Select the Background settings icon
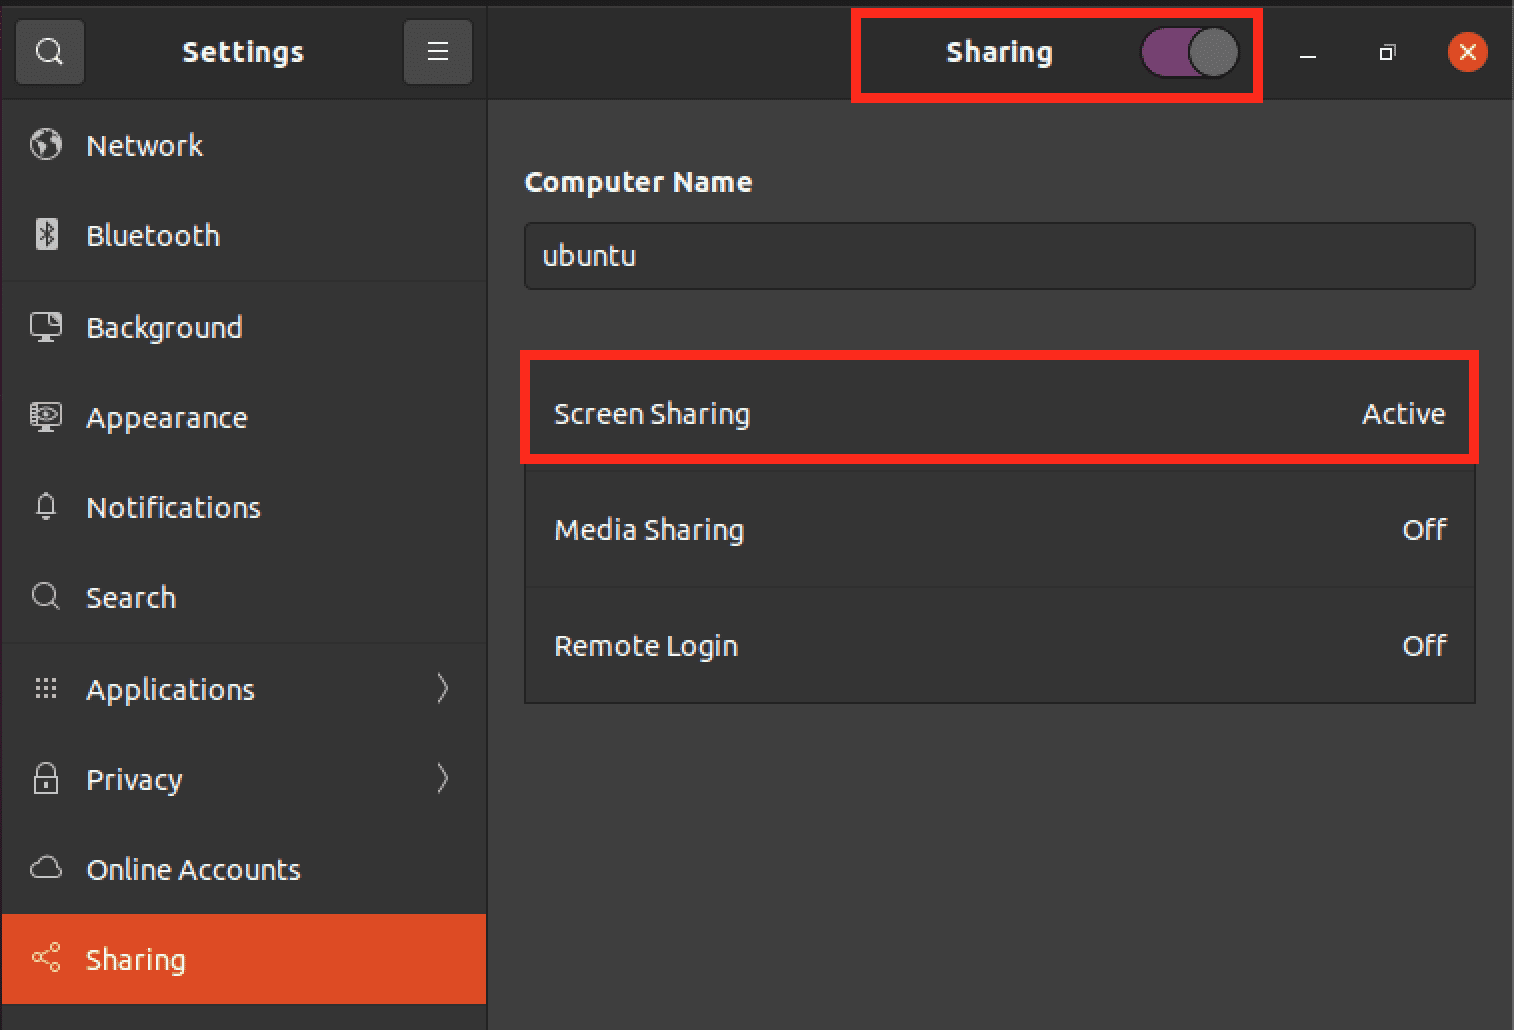 45,327
